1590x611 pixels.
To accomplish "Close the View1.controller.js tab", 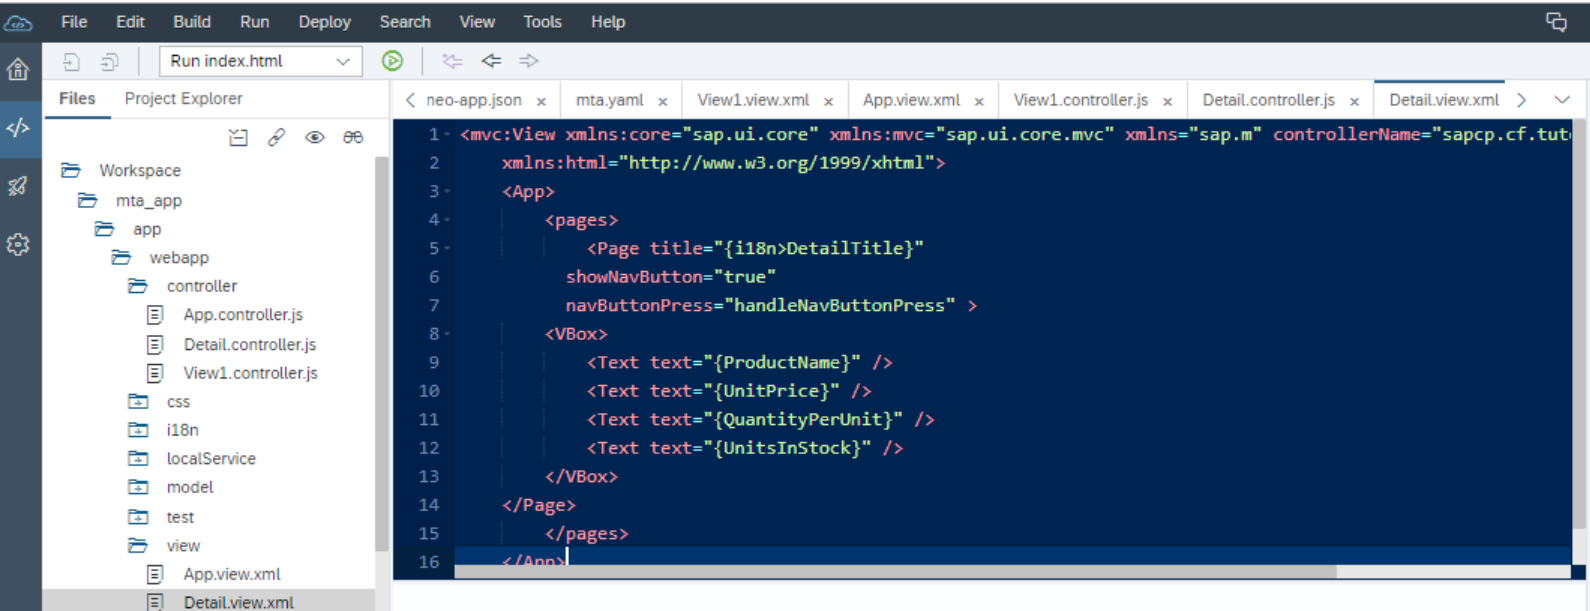I will tap(1167, 101).
